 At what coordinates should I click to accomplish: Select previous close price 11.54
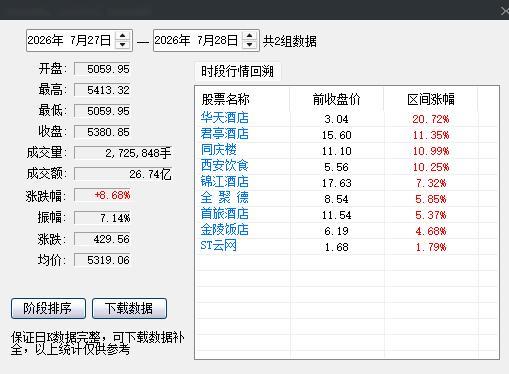[x=337, y=215]
